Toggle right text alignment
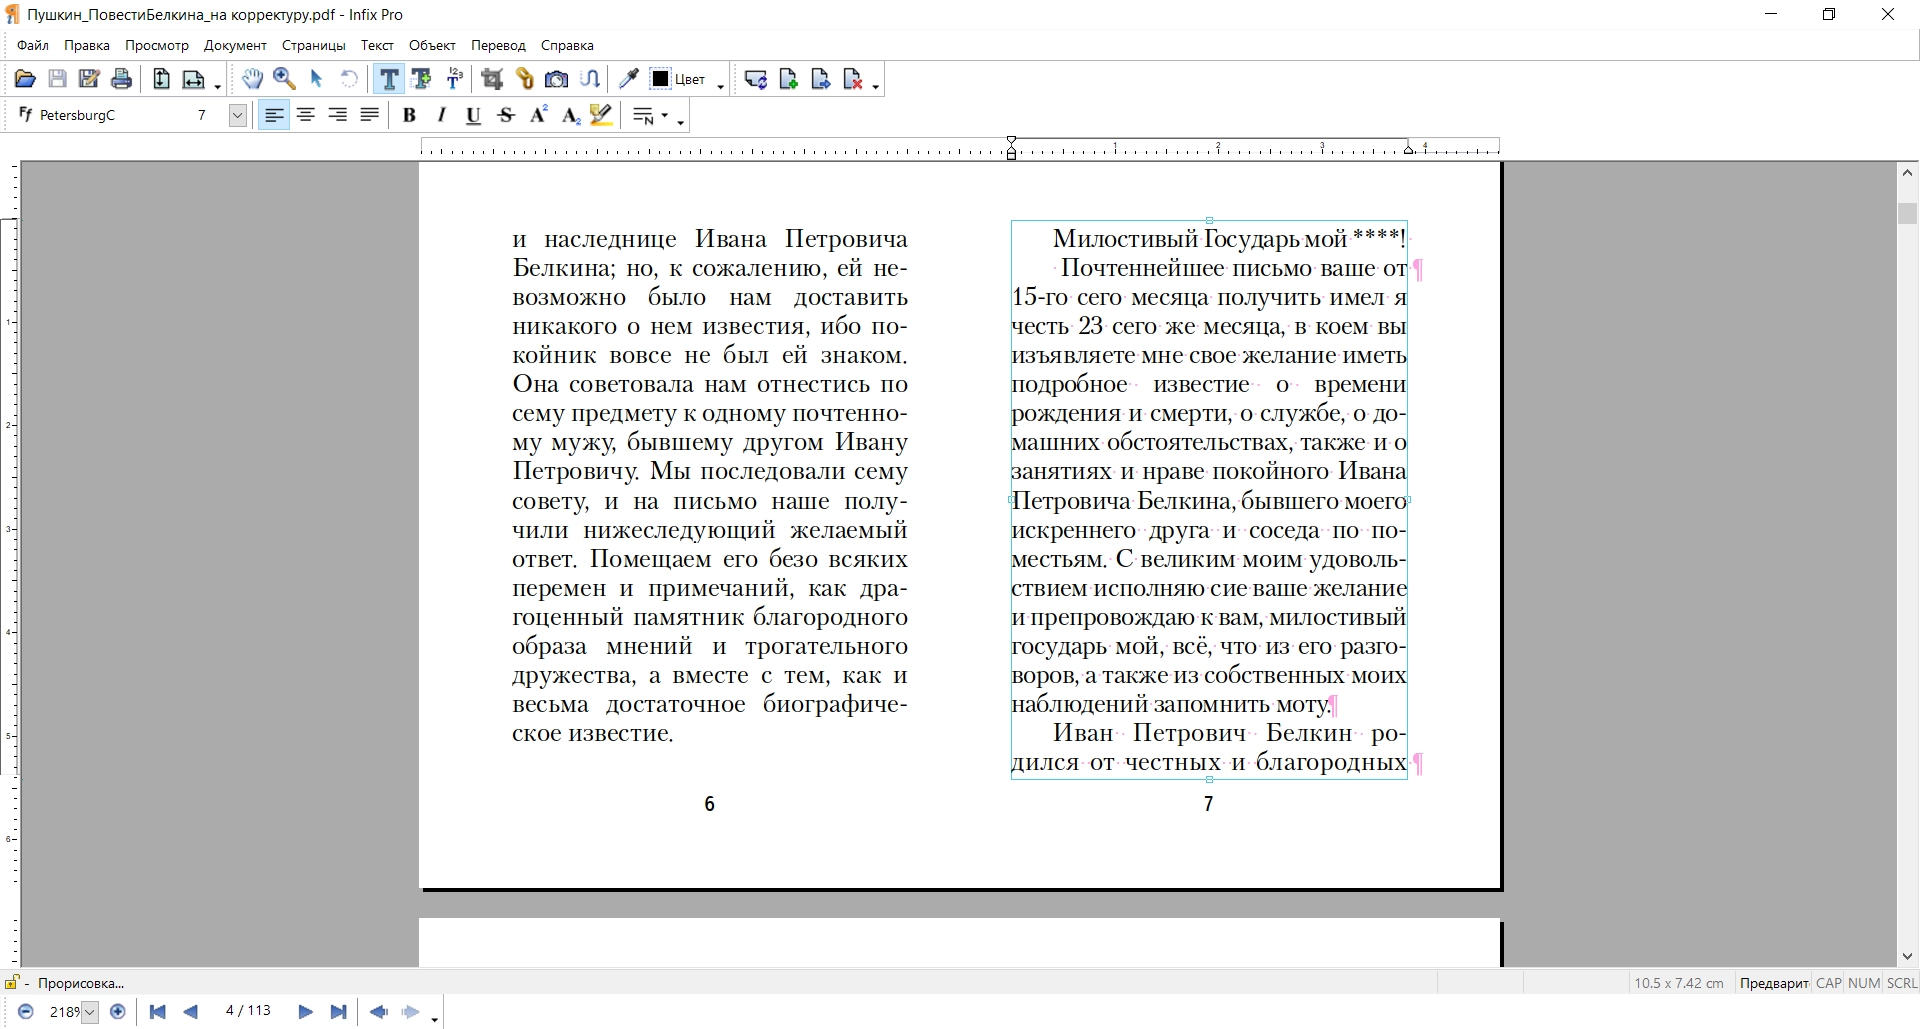This screenshot has width=1920, height=1029. coord(338,116)
